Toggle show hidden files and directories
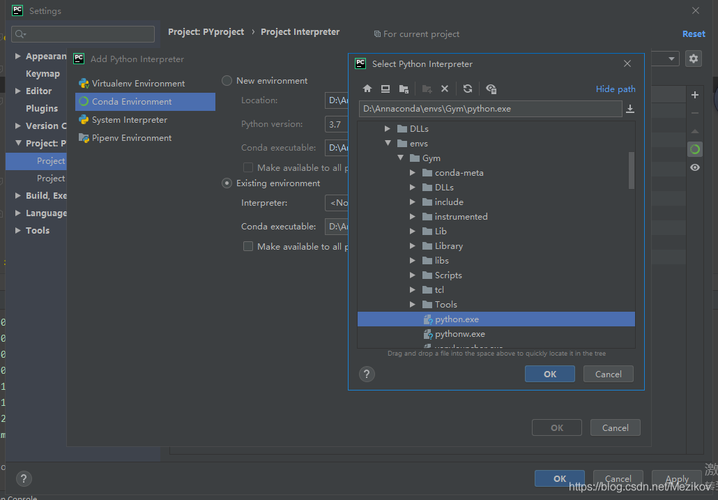The height and width of the screenshot is (500, 718). coord(491,89)
